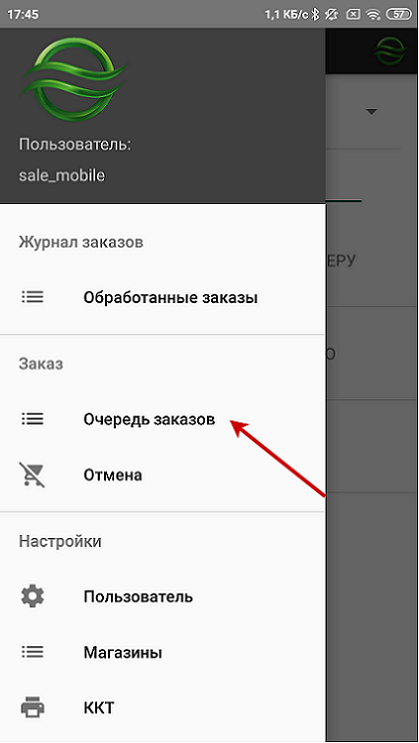Click the printer icon next to ККТ
The image size is (419, 743).
pos(33,708)
